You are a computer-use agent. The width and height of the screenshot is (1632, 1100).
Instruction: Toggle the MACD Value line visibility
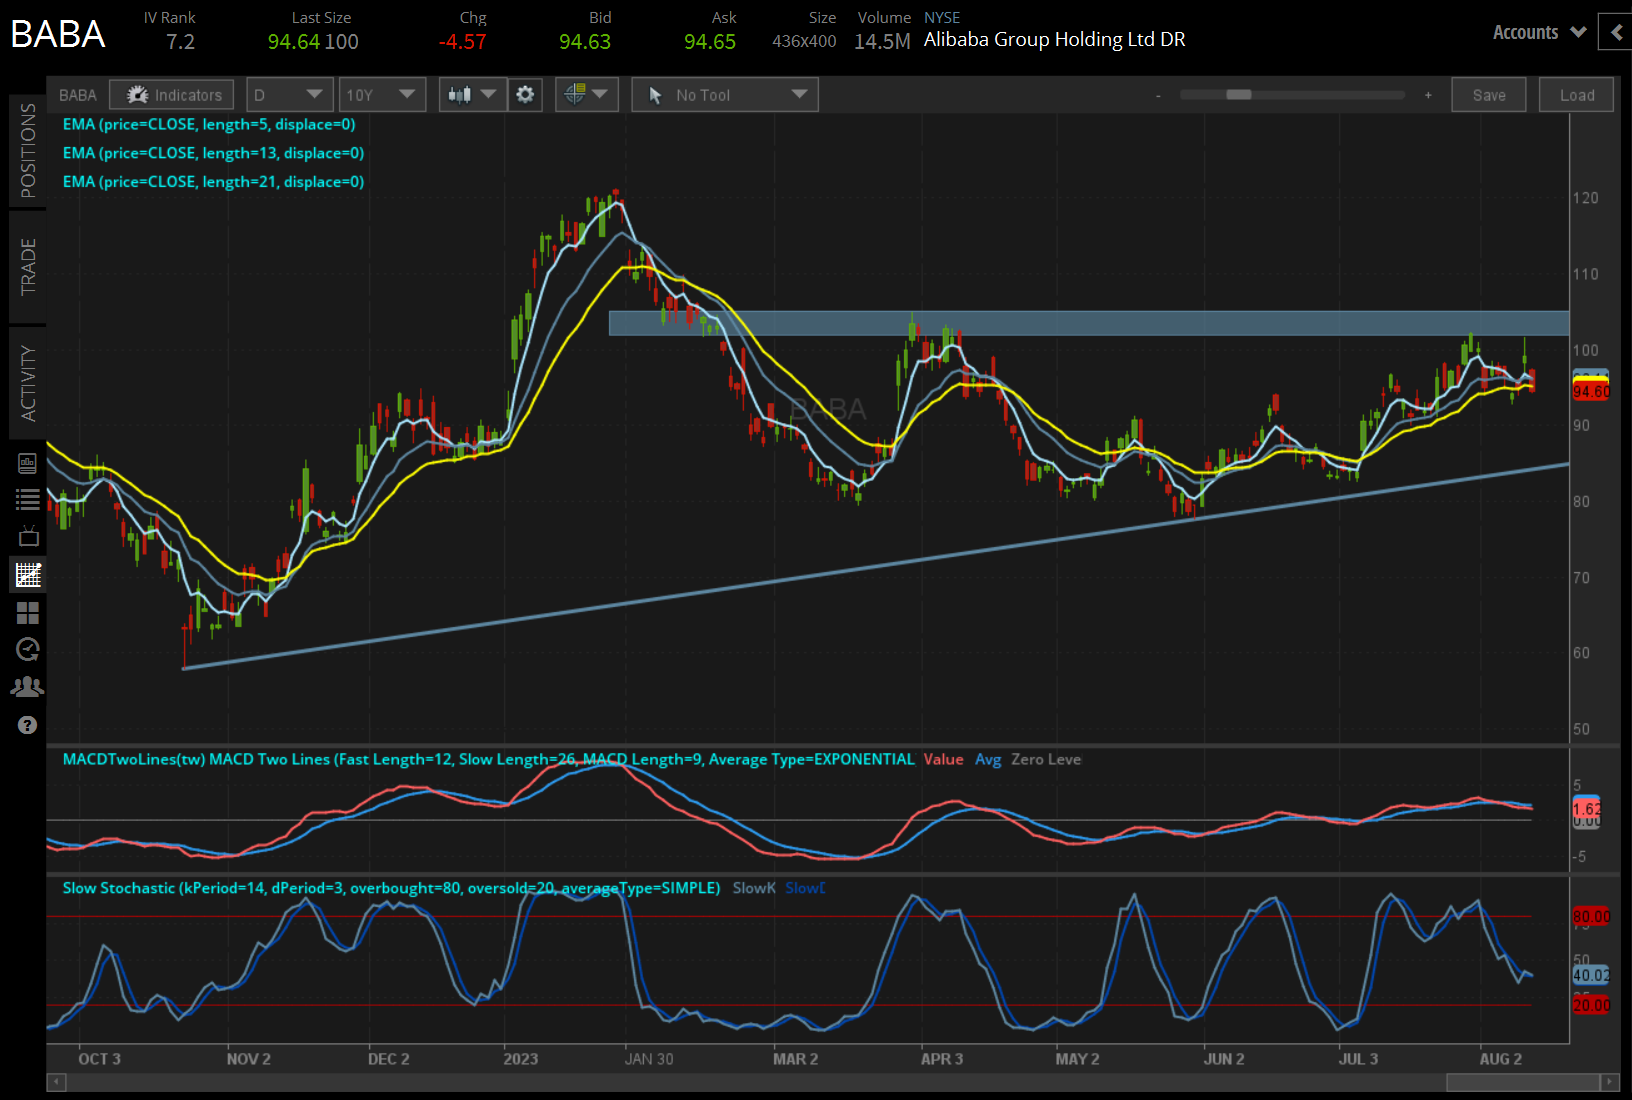(x=943, y=760)
